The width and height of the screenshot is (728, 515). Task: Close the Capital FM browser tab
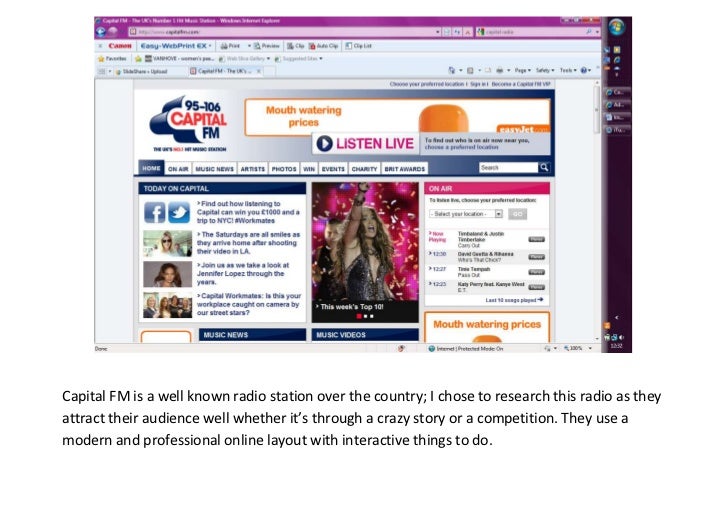point(259,71)
